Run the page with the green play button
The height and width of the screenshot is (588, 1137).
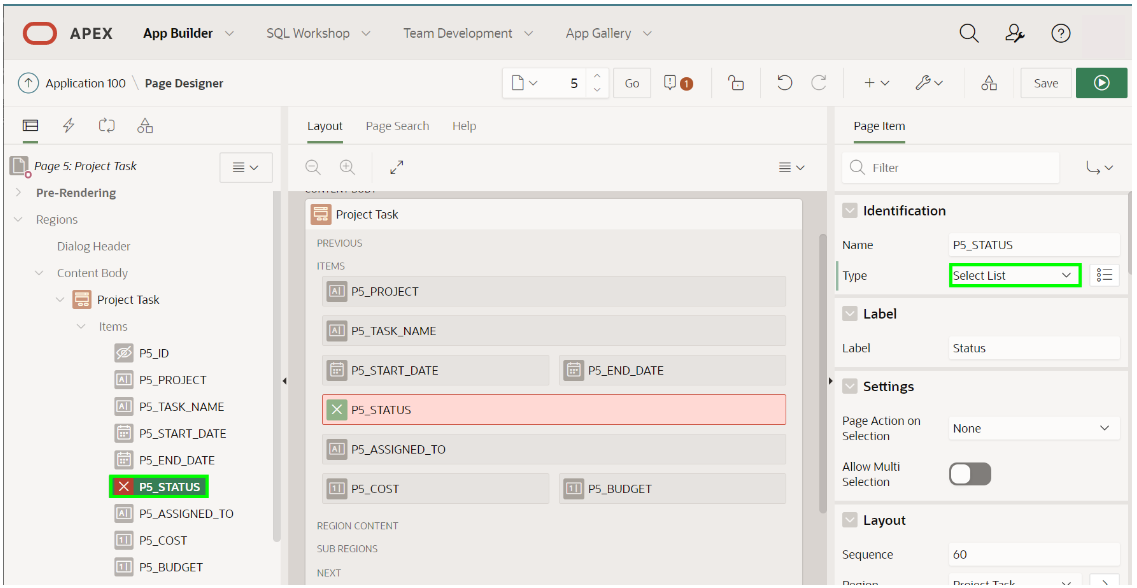[1101, 83]
